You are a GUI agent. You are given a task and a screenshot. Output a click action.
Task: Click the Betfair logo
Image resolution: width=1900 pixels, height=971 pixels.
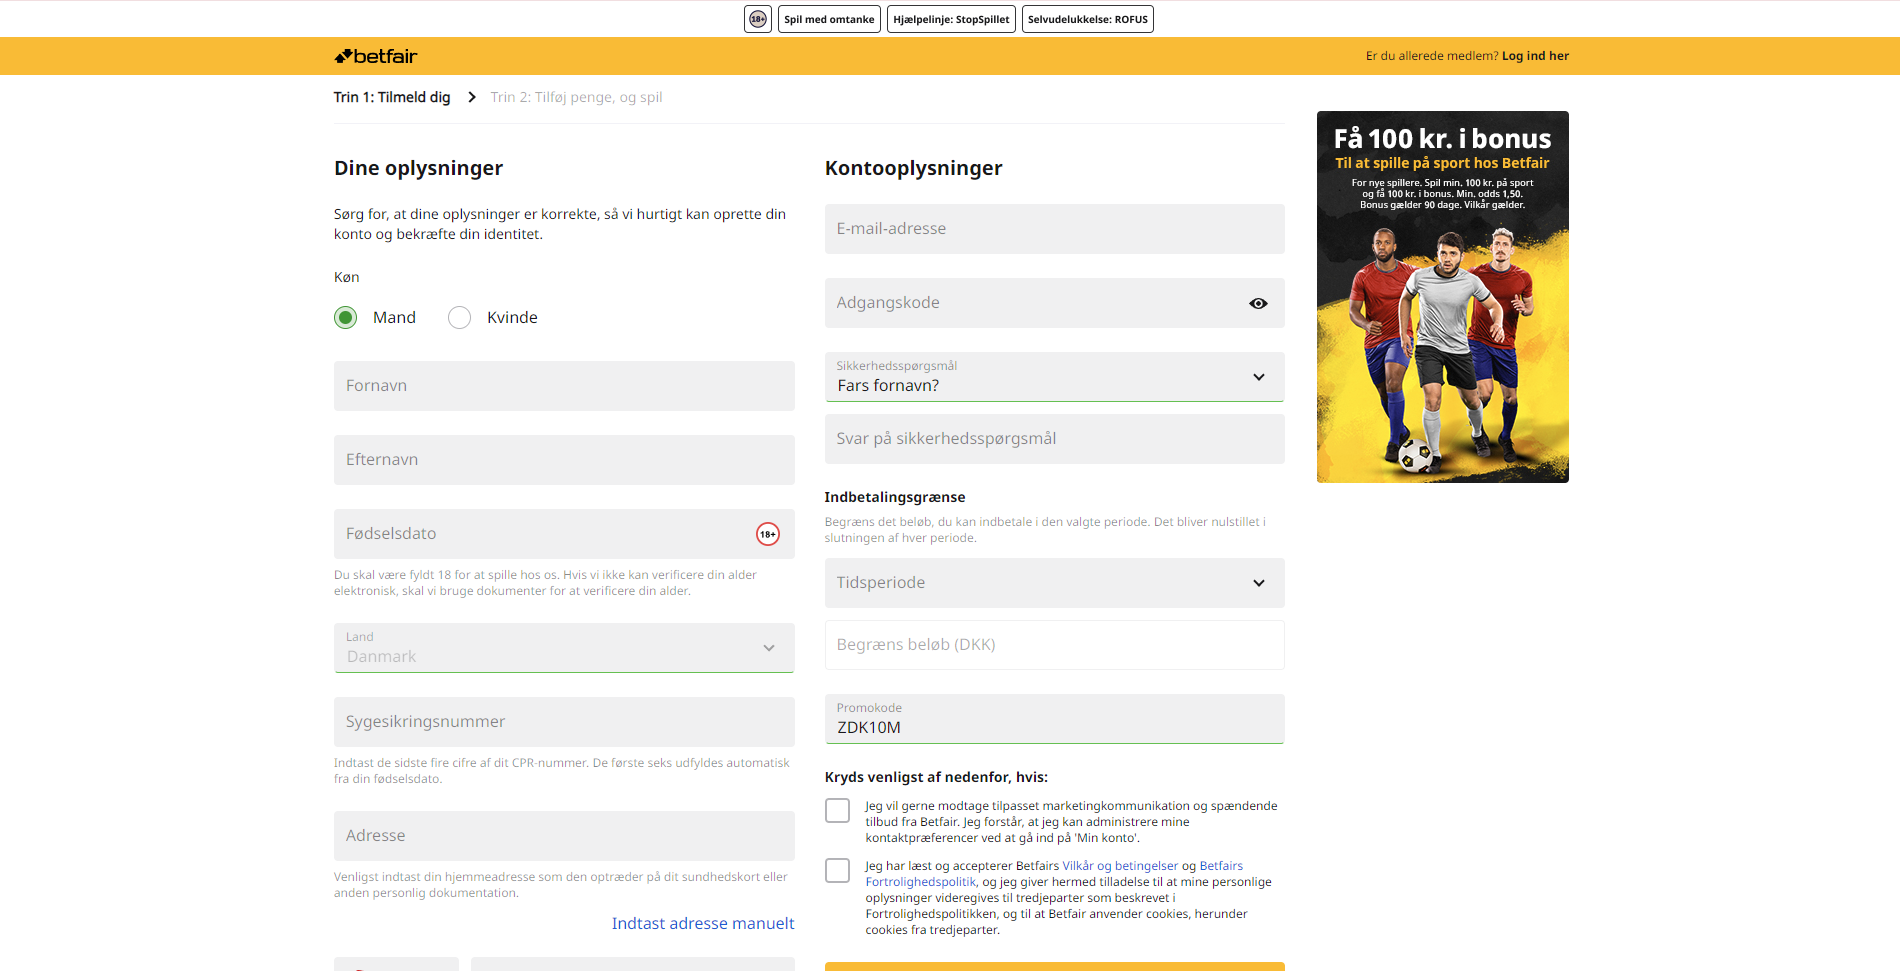375,56
